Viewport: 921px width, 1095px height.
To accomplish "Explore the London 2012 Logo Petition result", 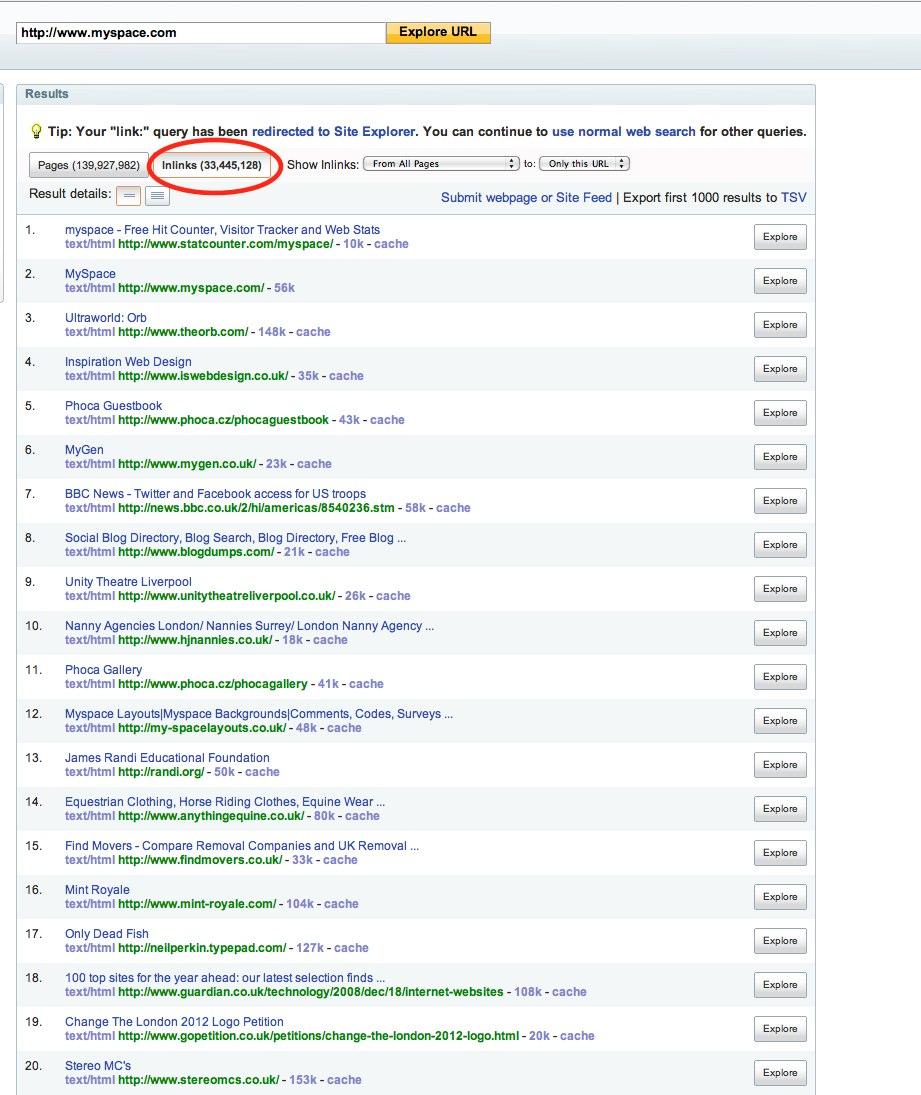I will click(780, 1029).
